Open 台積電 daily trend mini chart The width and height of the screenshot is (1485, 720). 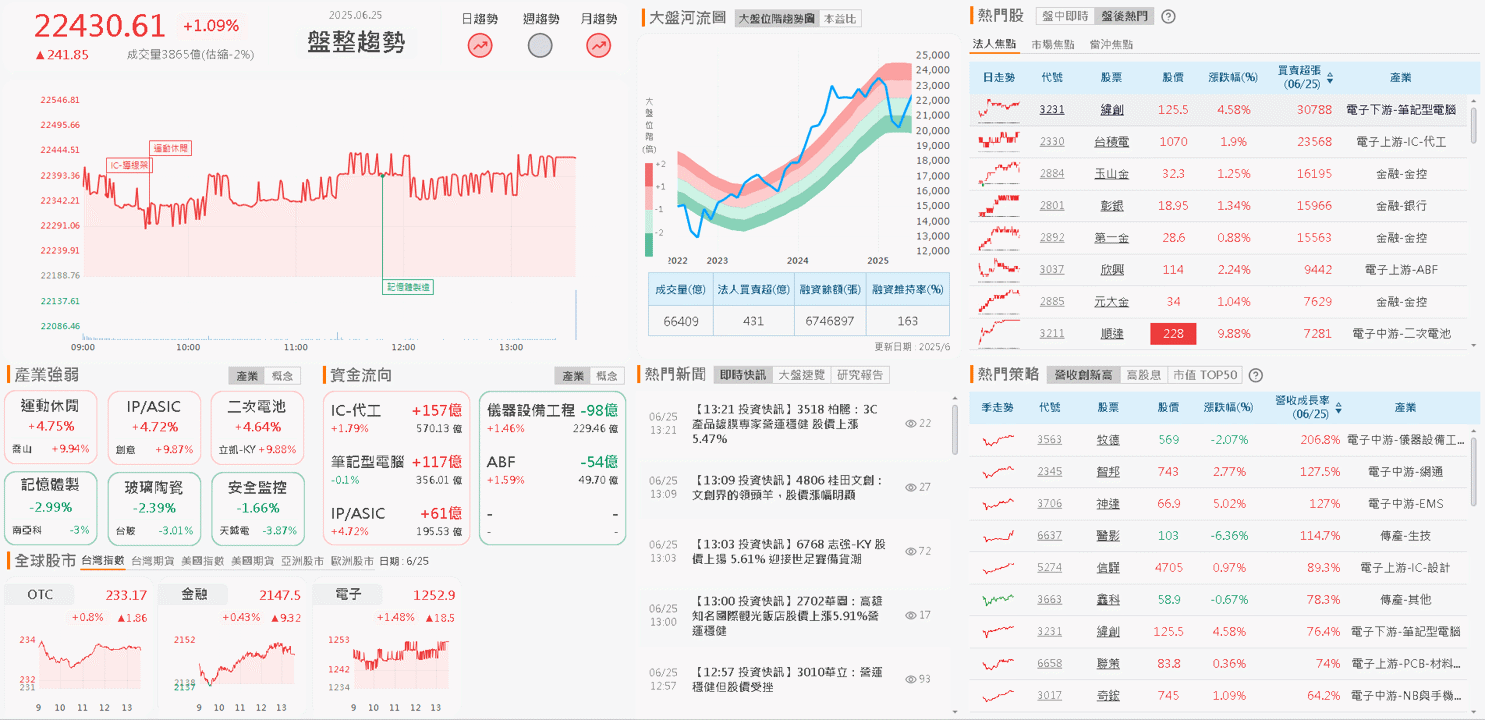point(999,141)
